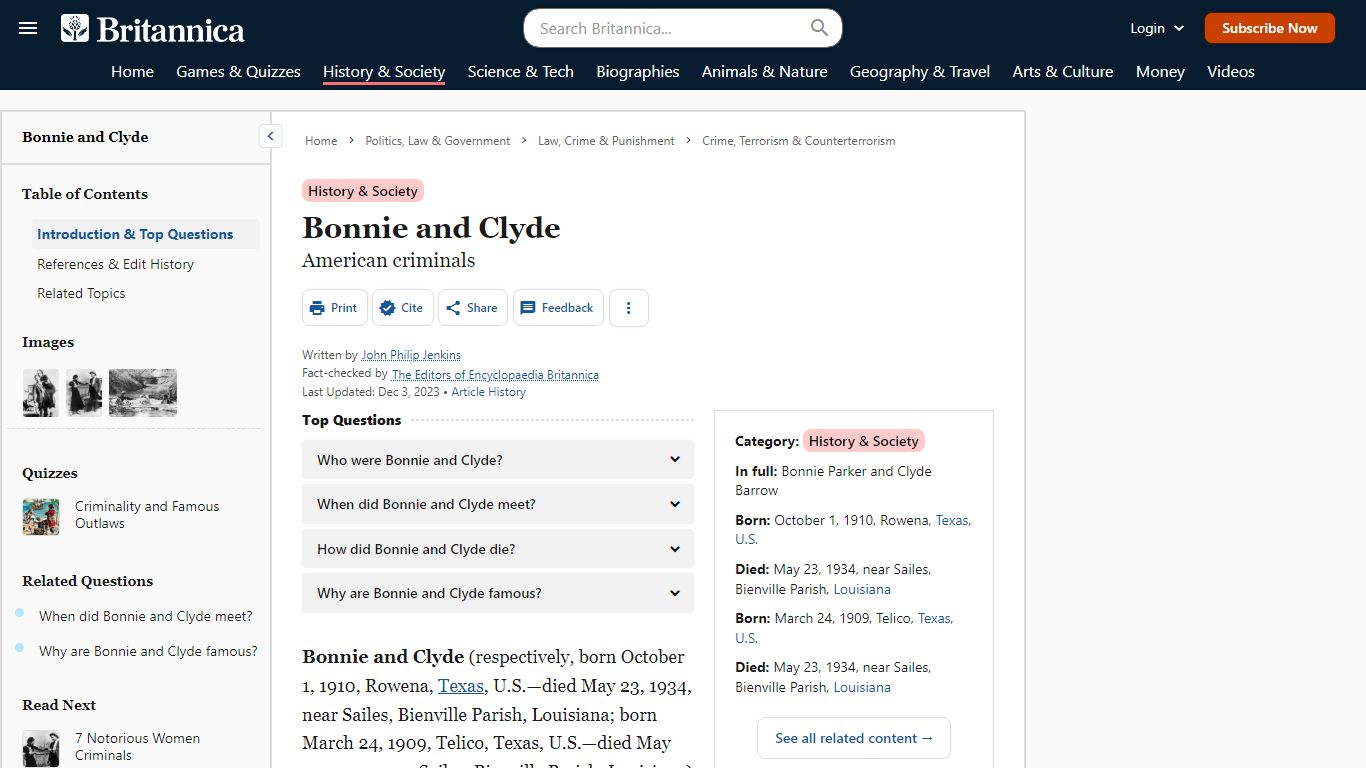This screenshot has height=768, width=1366.
Task: Open the Login dropdown
Action: (x=1157, y=28)
